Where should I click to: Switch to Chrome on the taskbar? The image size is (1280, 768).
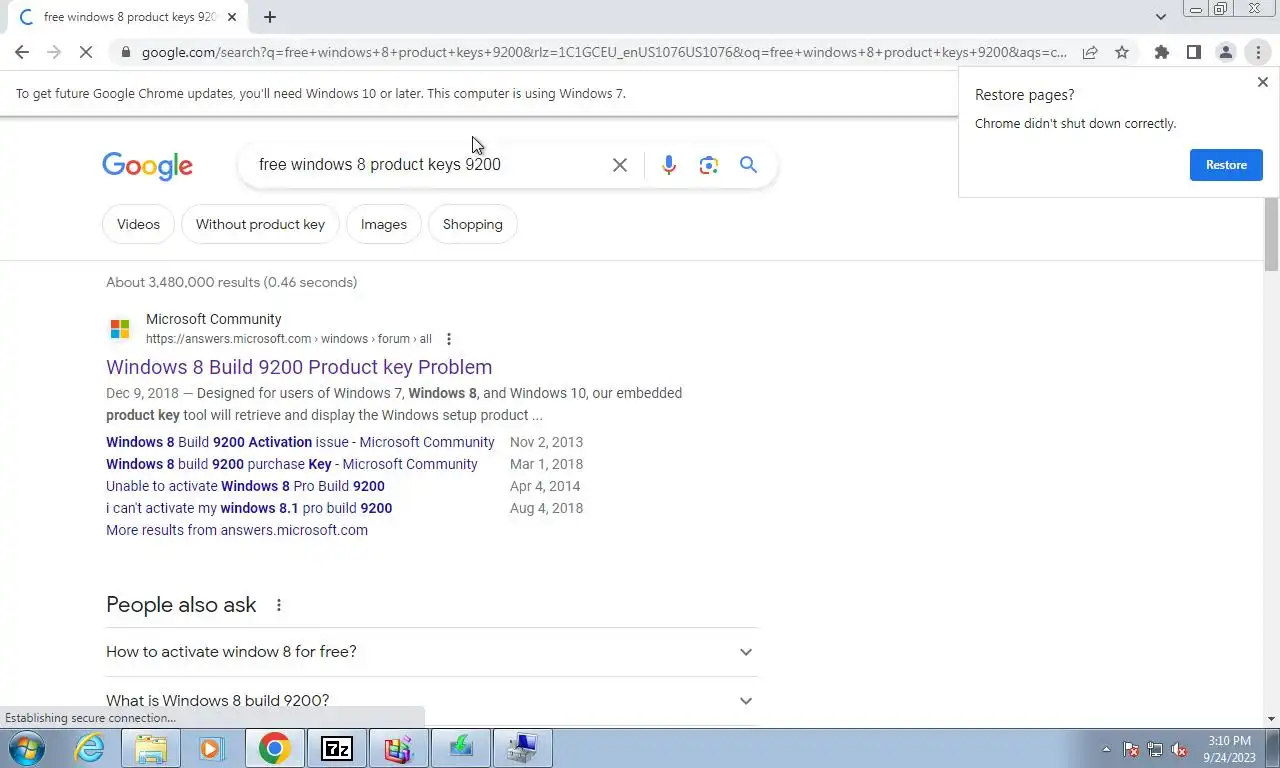pos(274,748)
